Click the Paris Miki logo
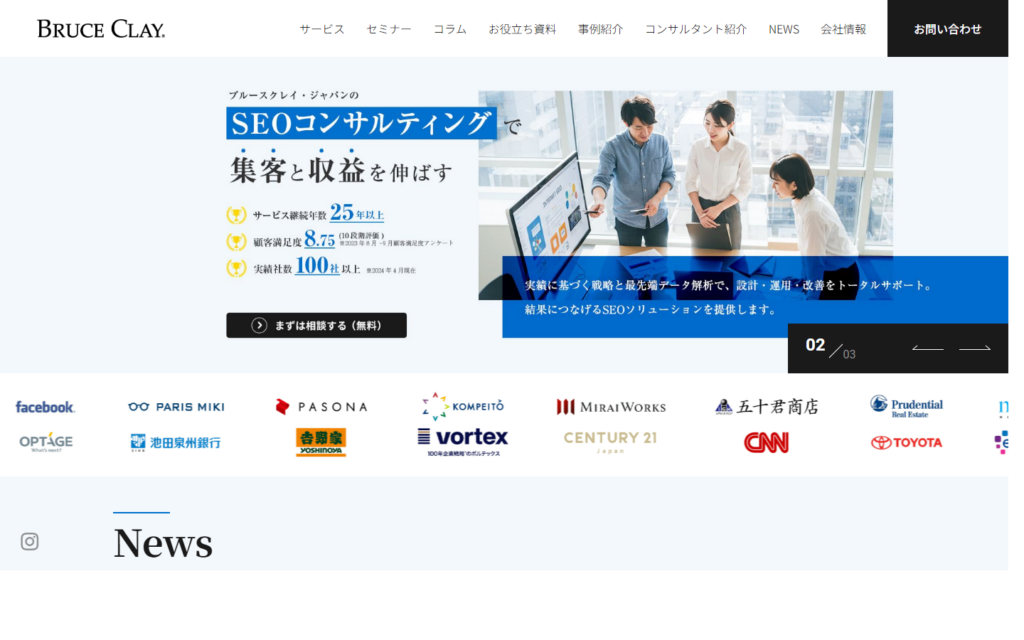Viewport: 1024px width, 640px height. (176, 407)
